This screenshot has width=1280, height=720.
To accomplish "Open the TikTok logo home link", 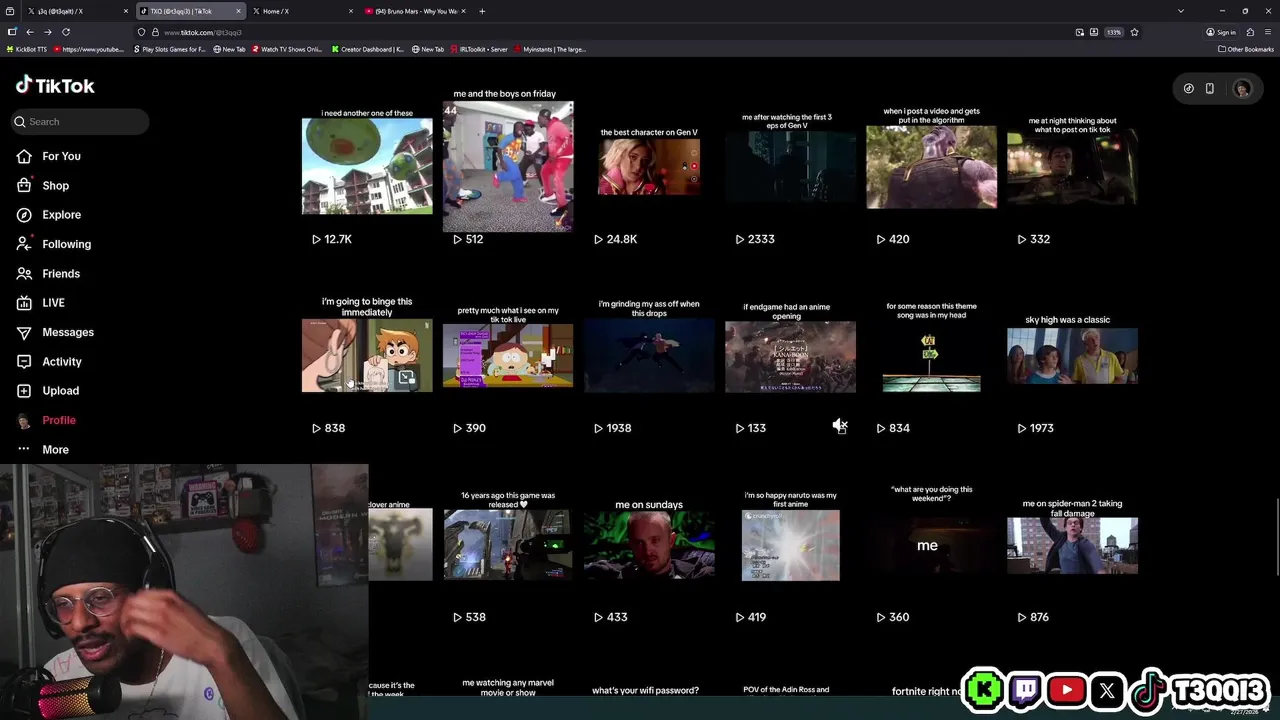I will (x=55, y=85).
